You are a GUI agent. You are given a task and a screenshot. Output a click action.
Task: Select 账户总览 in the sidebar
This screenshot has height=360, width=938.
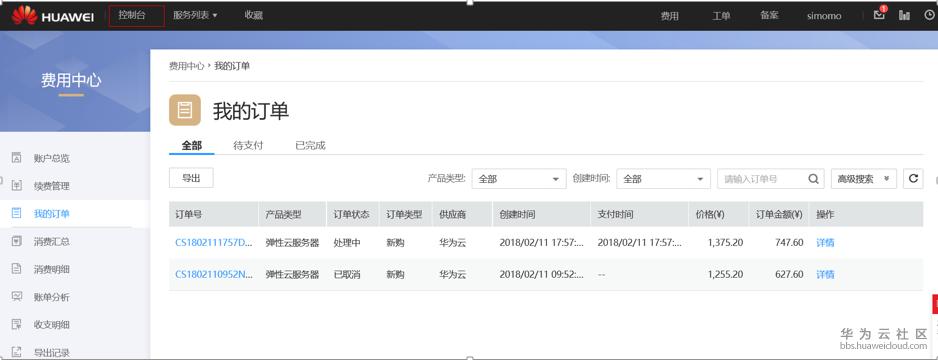point(51,158)
